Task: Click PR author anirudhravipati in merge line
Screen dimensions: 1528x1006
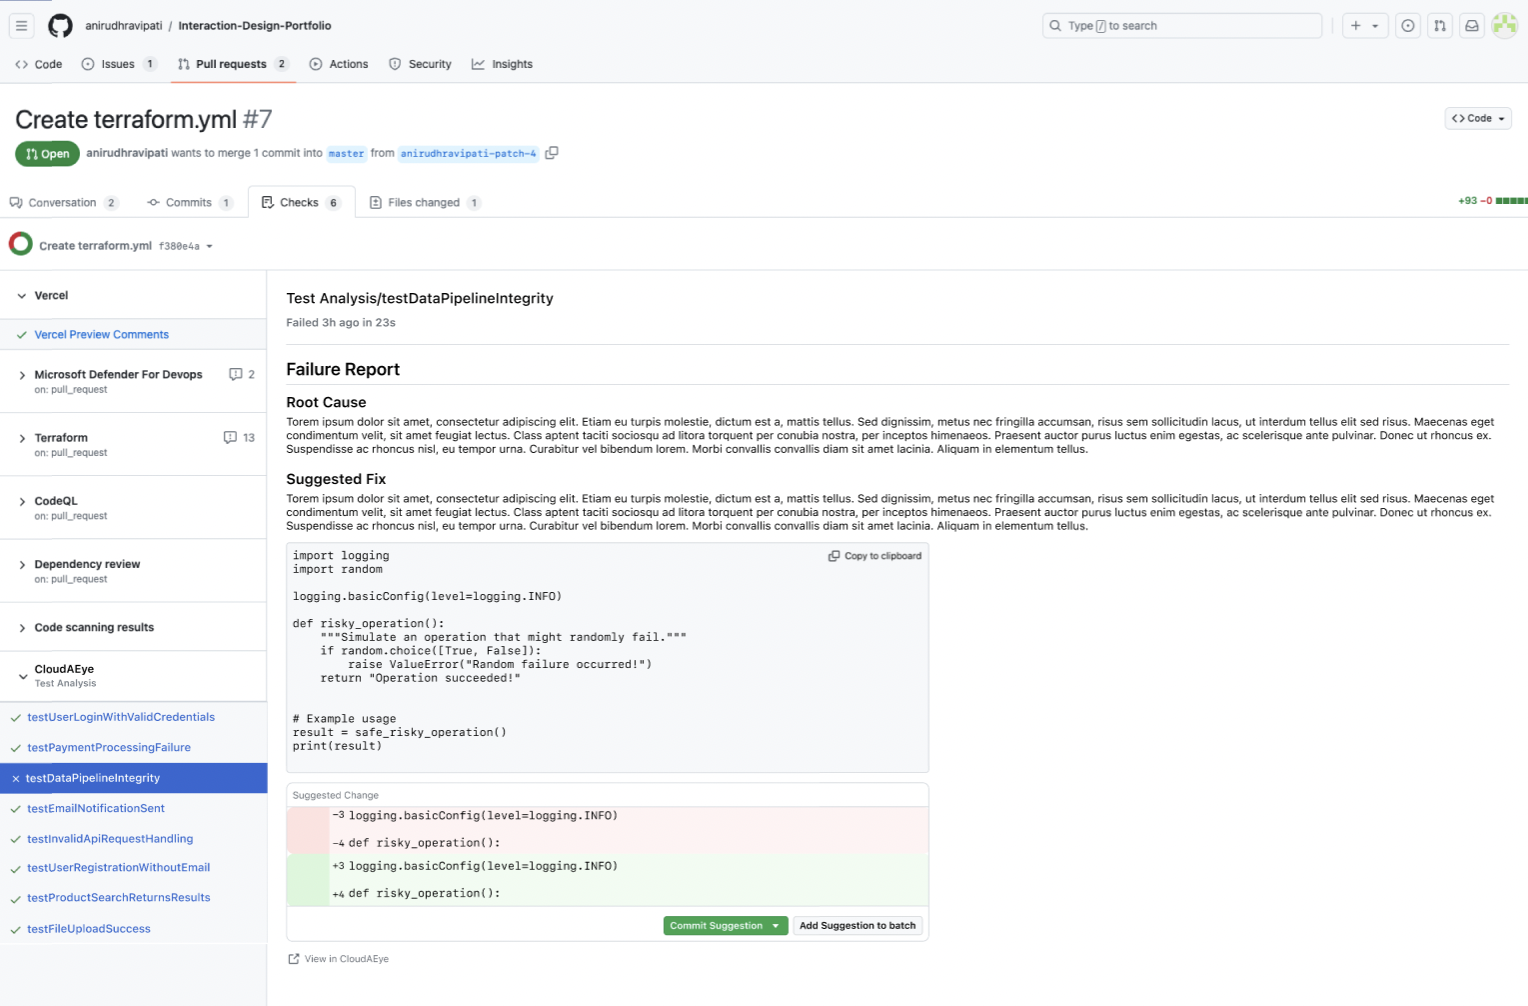Action: tap(127, 153)
